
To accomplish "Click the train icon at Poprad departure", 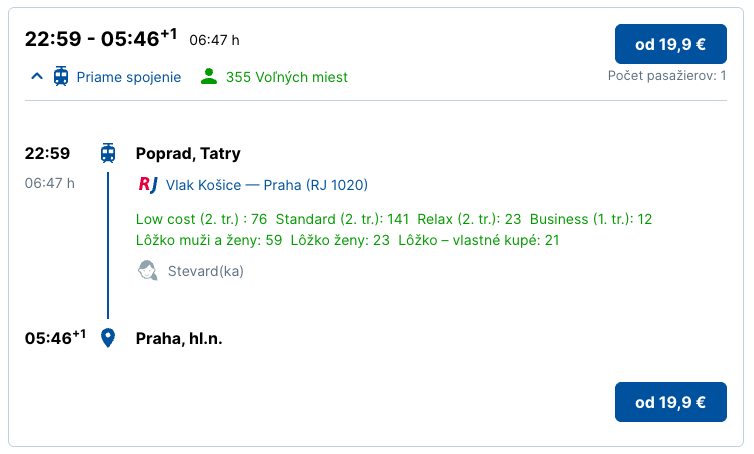I will click(x=108, y=153).
